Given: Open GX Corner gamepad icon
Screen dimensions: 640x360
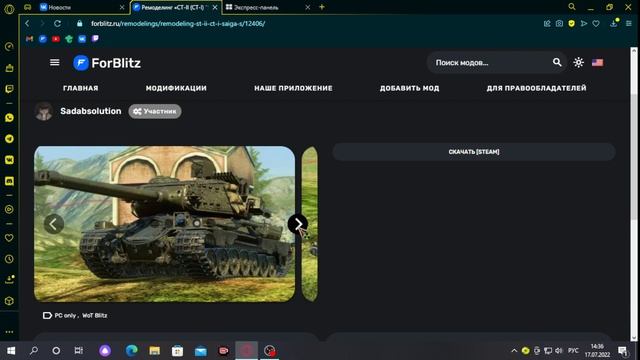Looking at the screenshot, I should [x=27, y=7].
